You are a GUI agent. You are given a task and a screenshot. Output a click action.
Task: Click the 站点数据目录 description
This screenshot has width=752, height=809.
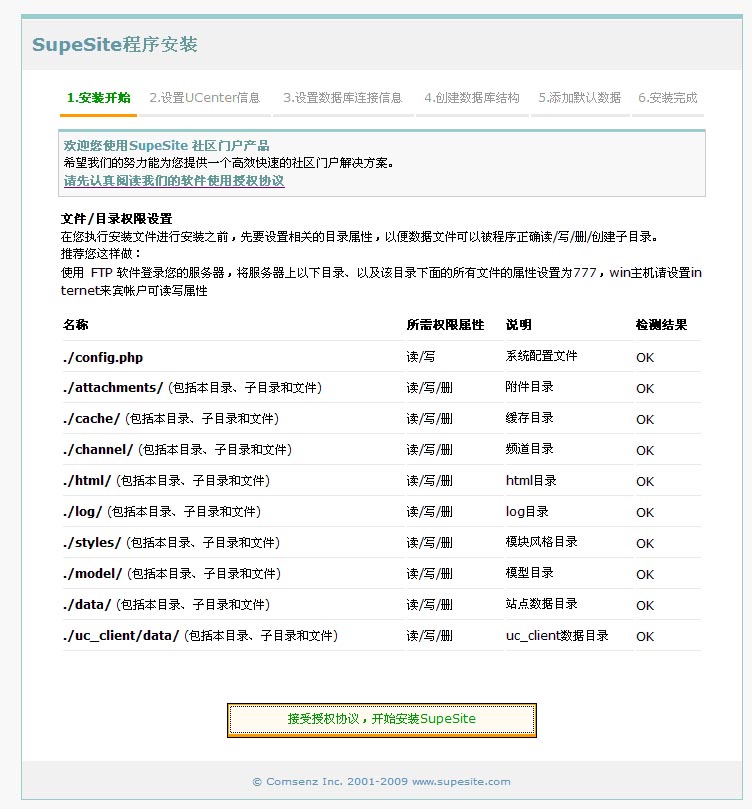click(x=542, y=603)
